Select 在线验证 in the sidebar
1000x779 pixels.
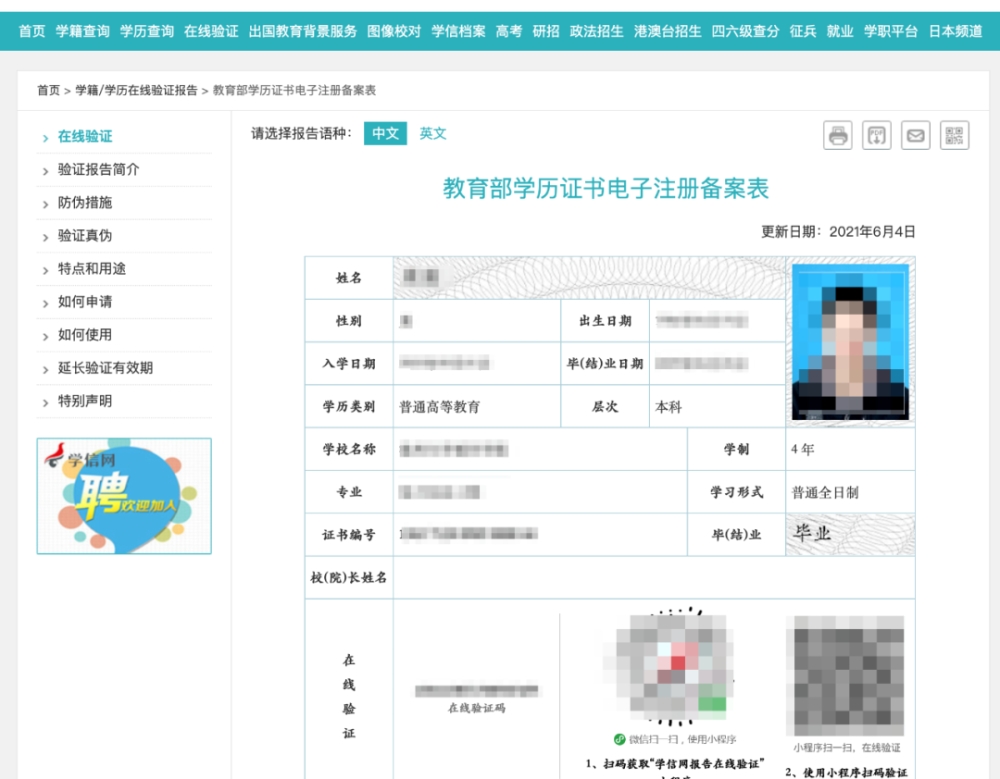click(x=85, y=136)
